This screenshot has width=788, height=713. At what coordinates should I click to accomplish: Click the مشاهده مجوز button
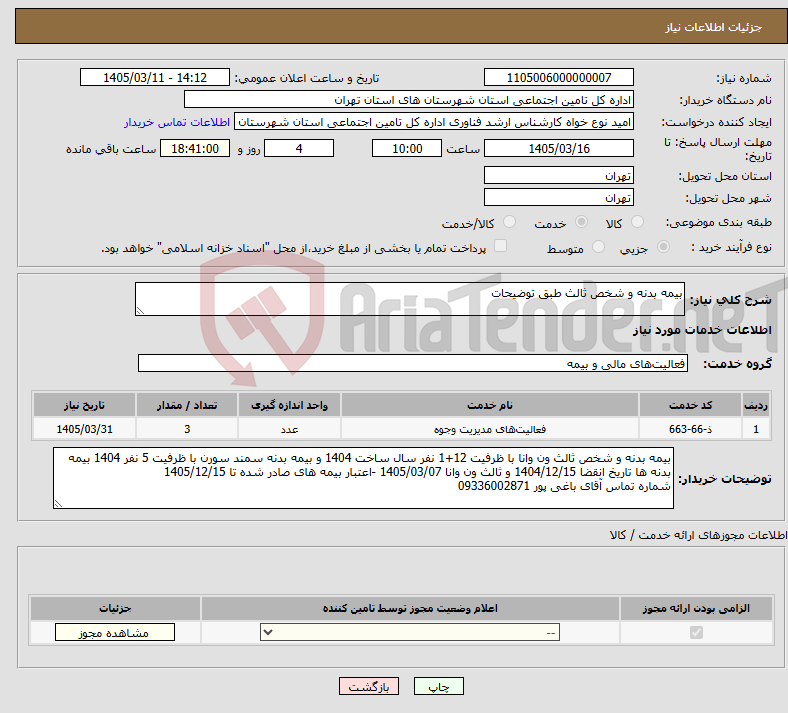115,632
